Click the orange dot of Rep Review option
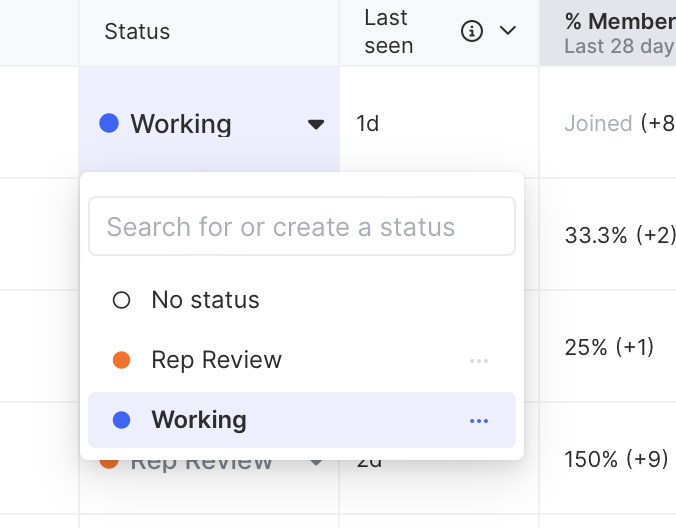 (122, 360)
